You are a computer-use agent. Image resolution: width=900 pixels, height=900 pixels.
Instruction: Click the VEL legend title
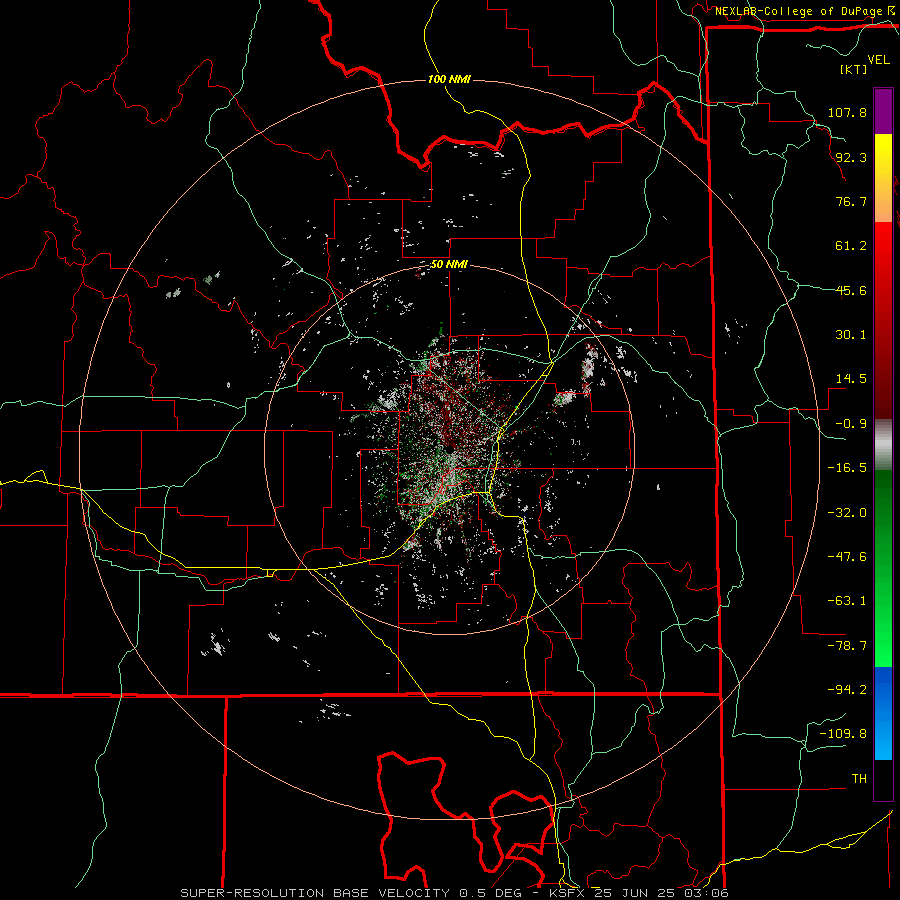point(878,60)
